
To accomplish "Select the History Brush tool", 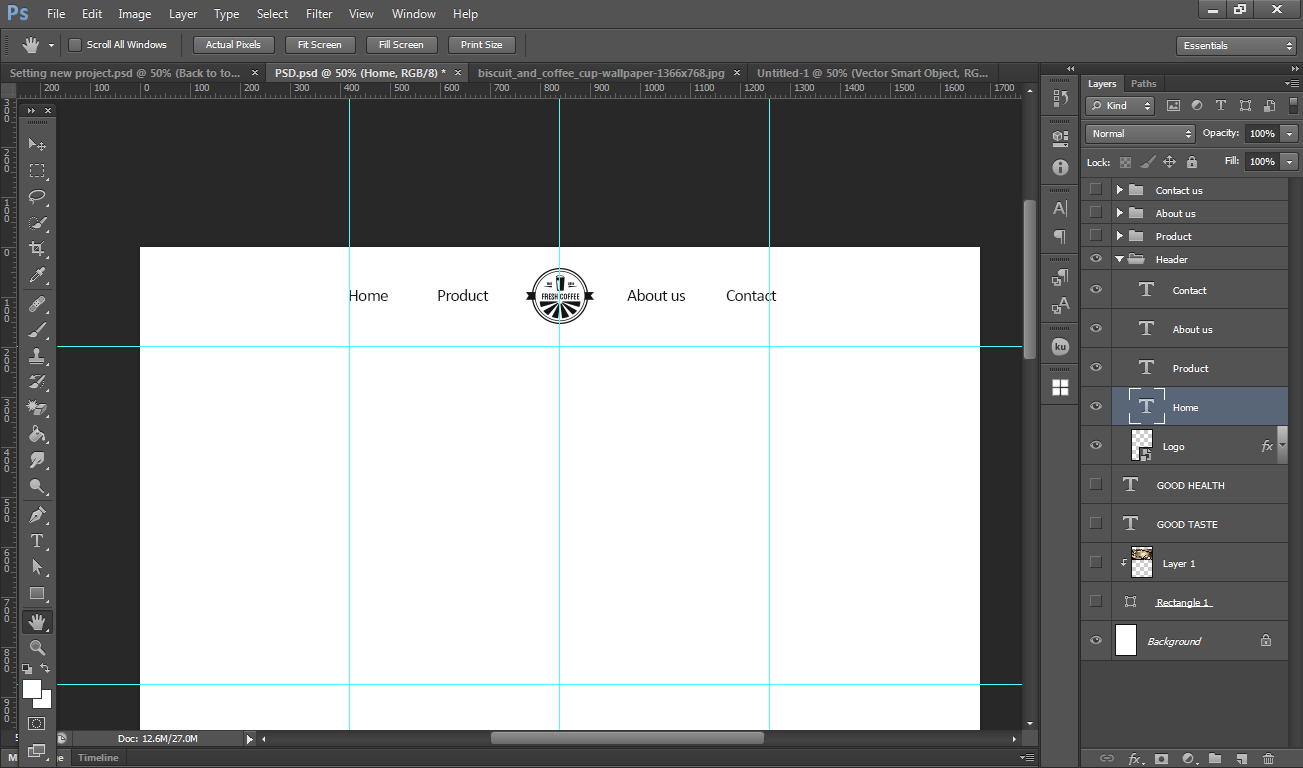I will (37, 381).
